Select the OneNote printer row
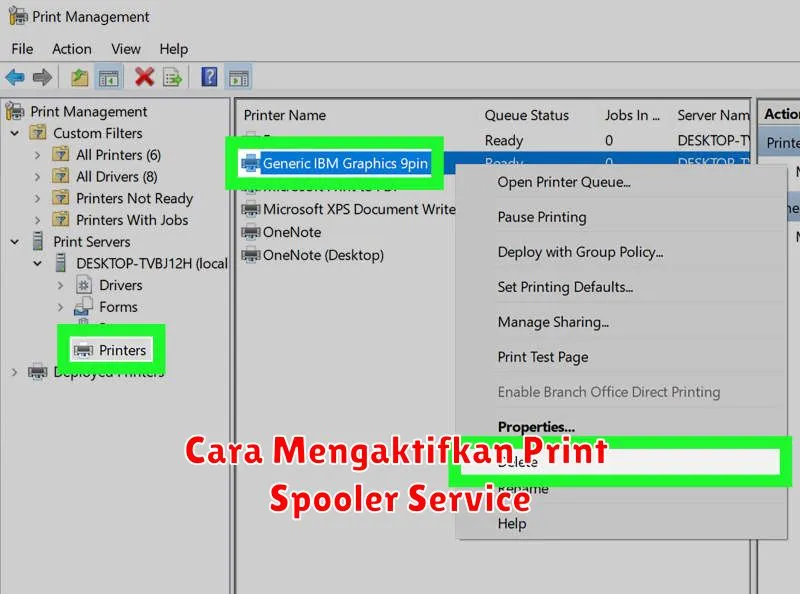 click(292, 232)
